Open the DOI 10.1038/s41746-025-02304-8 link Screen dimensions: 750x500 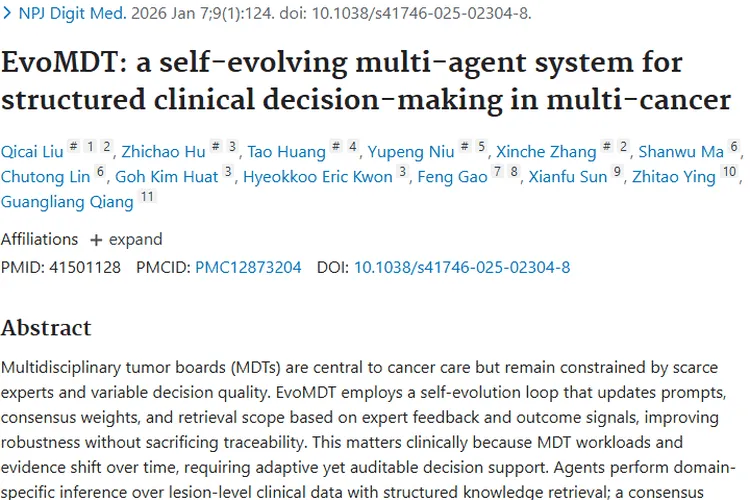462,267
